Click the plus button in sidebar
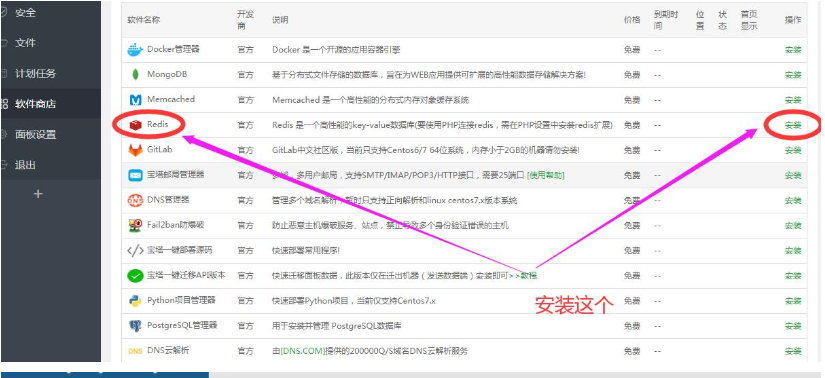This screenshot has width=825, height=378. (x=38, y=194)
